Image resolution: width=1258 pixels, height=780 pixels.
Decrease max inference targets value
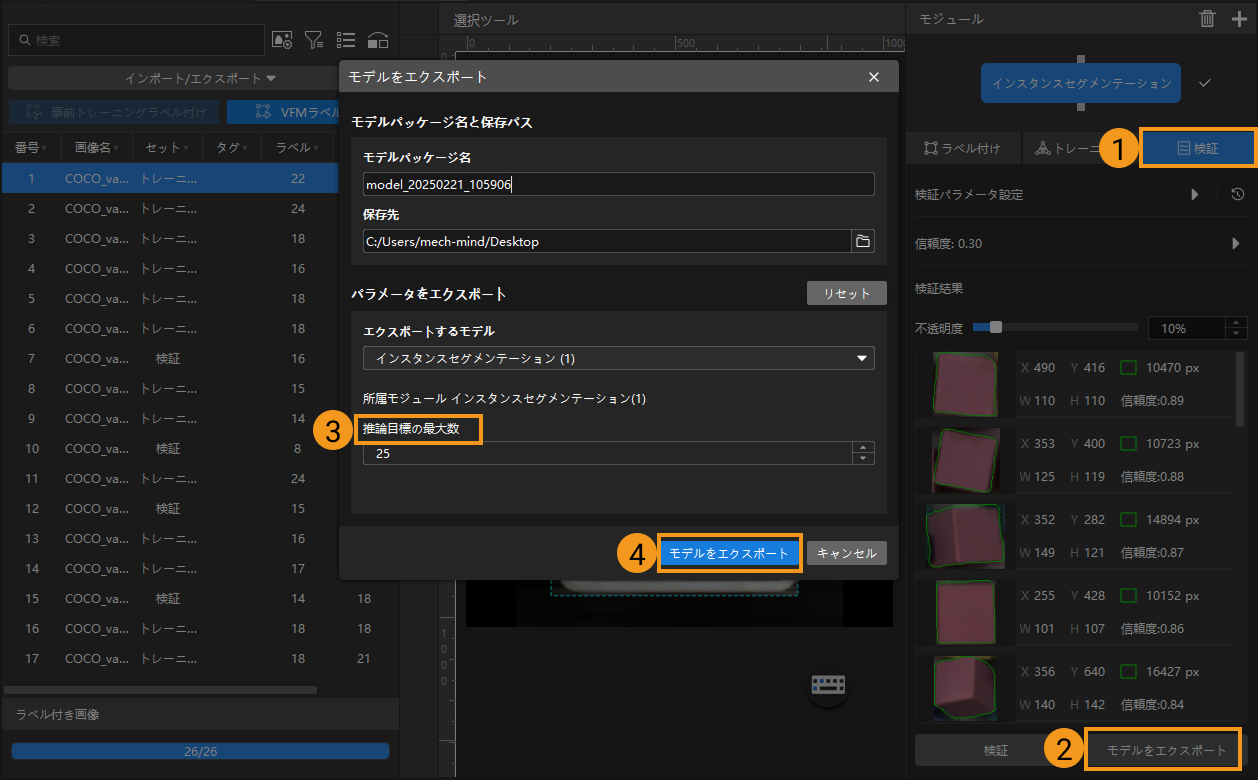click(863, 459)
